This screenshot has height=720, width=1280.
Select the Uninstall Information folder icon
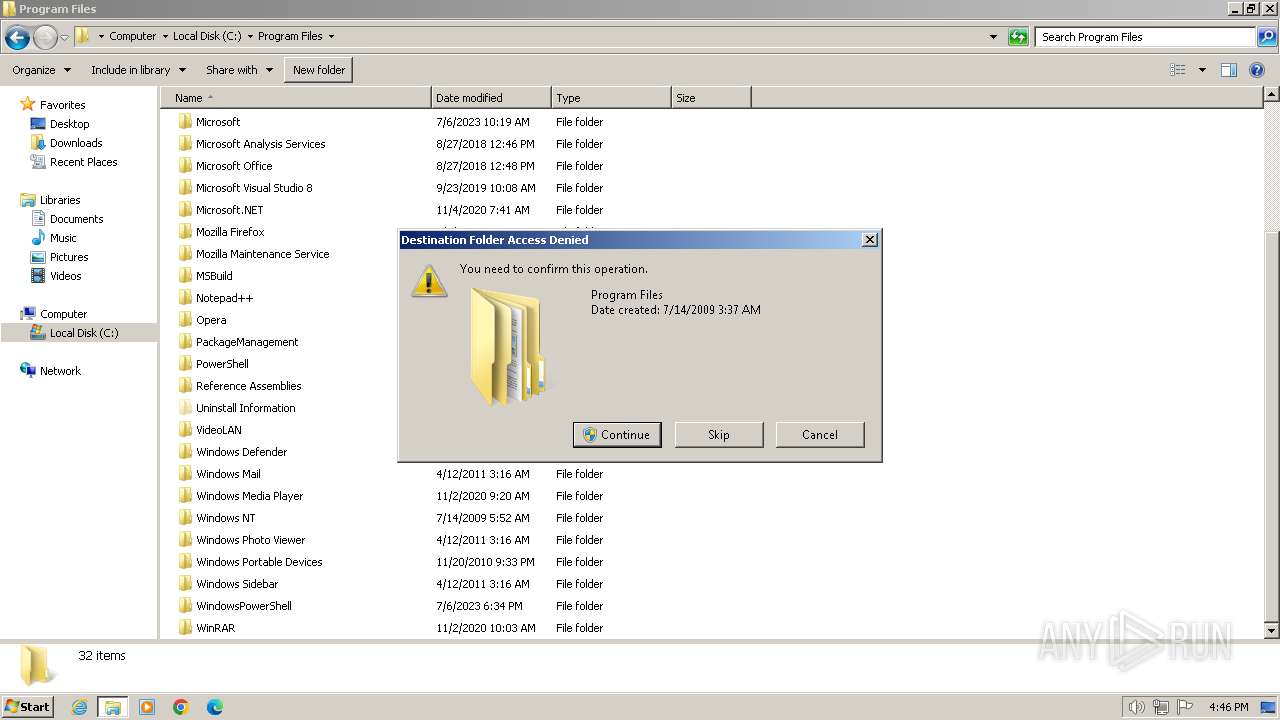[x=185, y=408]
